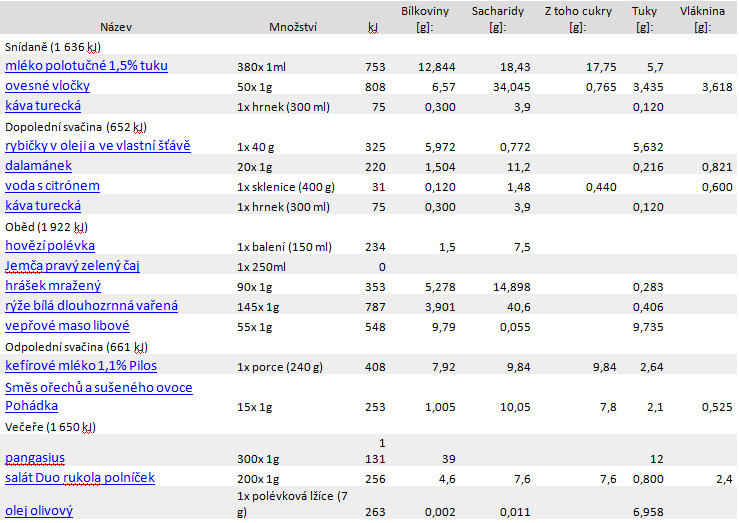Click the 0,525 fiber value for Pohádka
Screen dimensions: 739x523
click(x=717, y=407)
